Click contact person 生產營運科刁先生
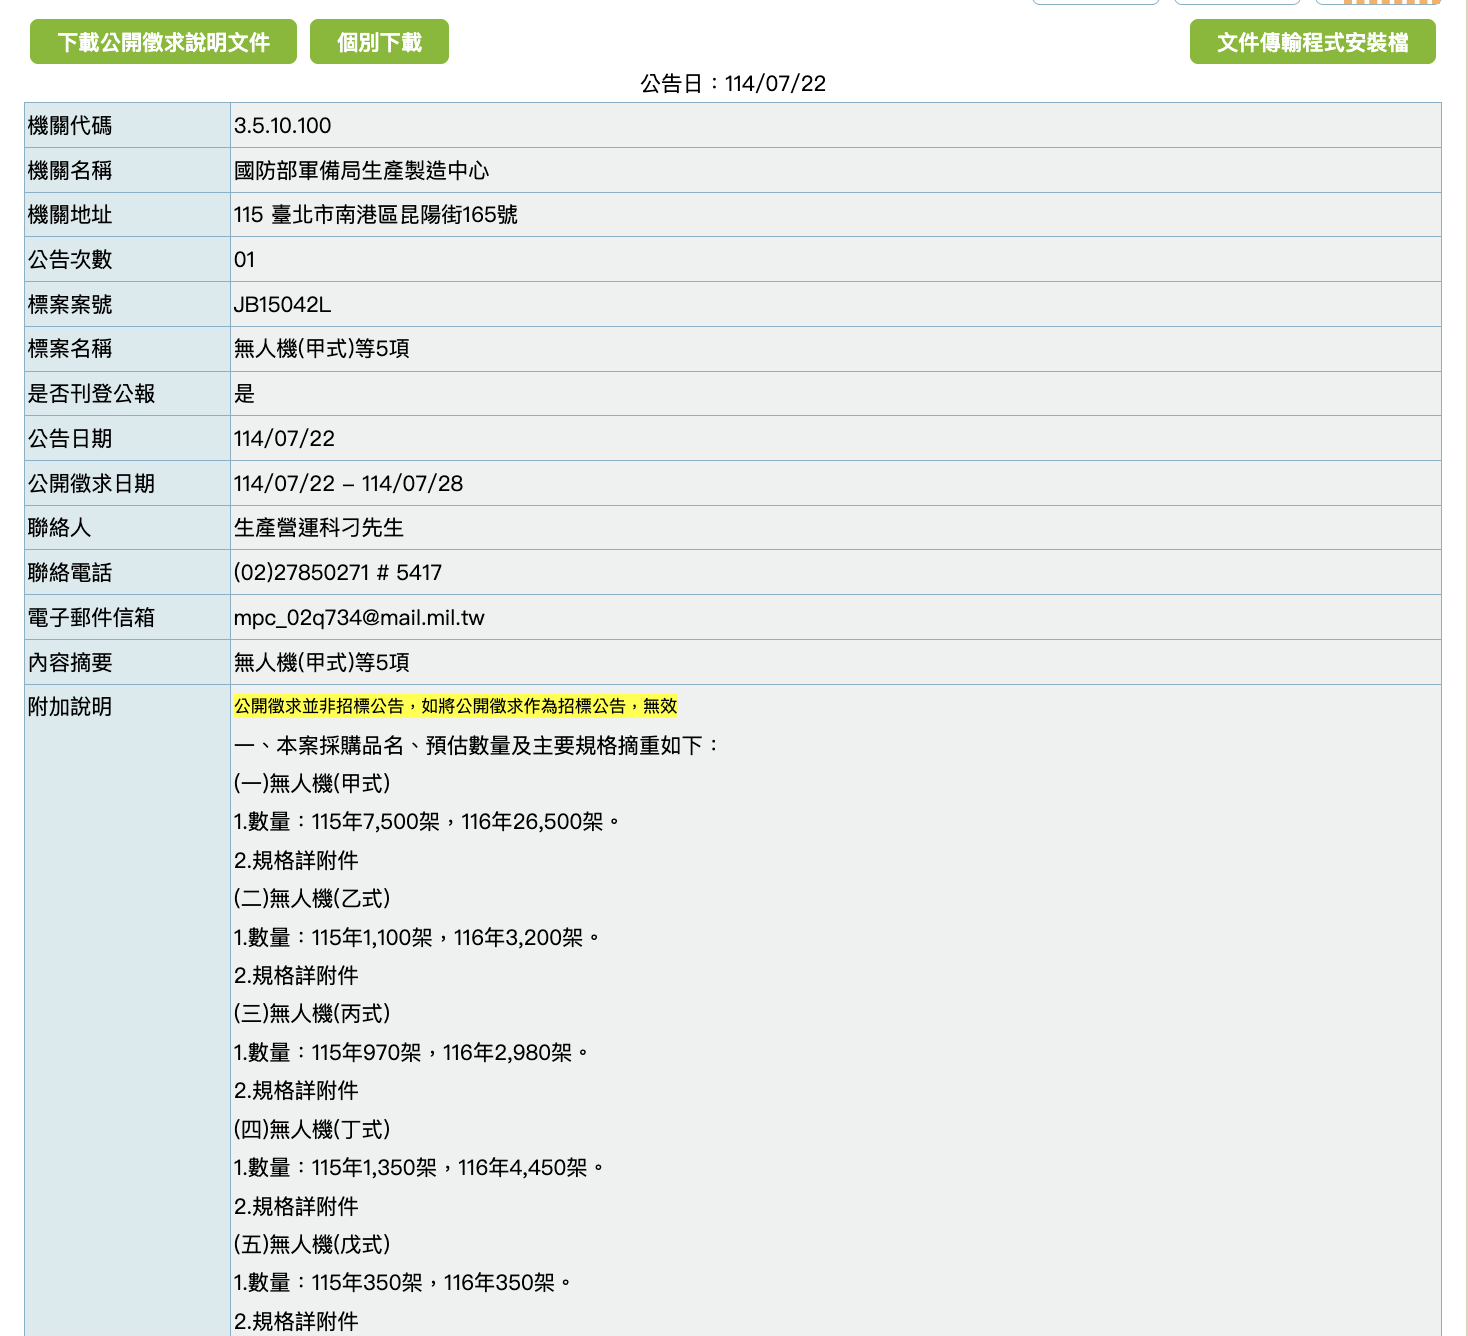 (318, 528)
